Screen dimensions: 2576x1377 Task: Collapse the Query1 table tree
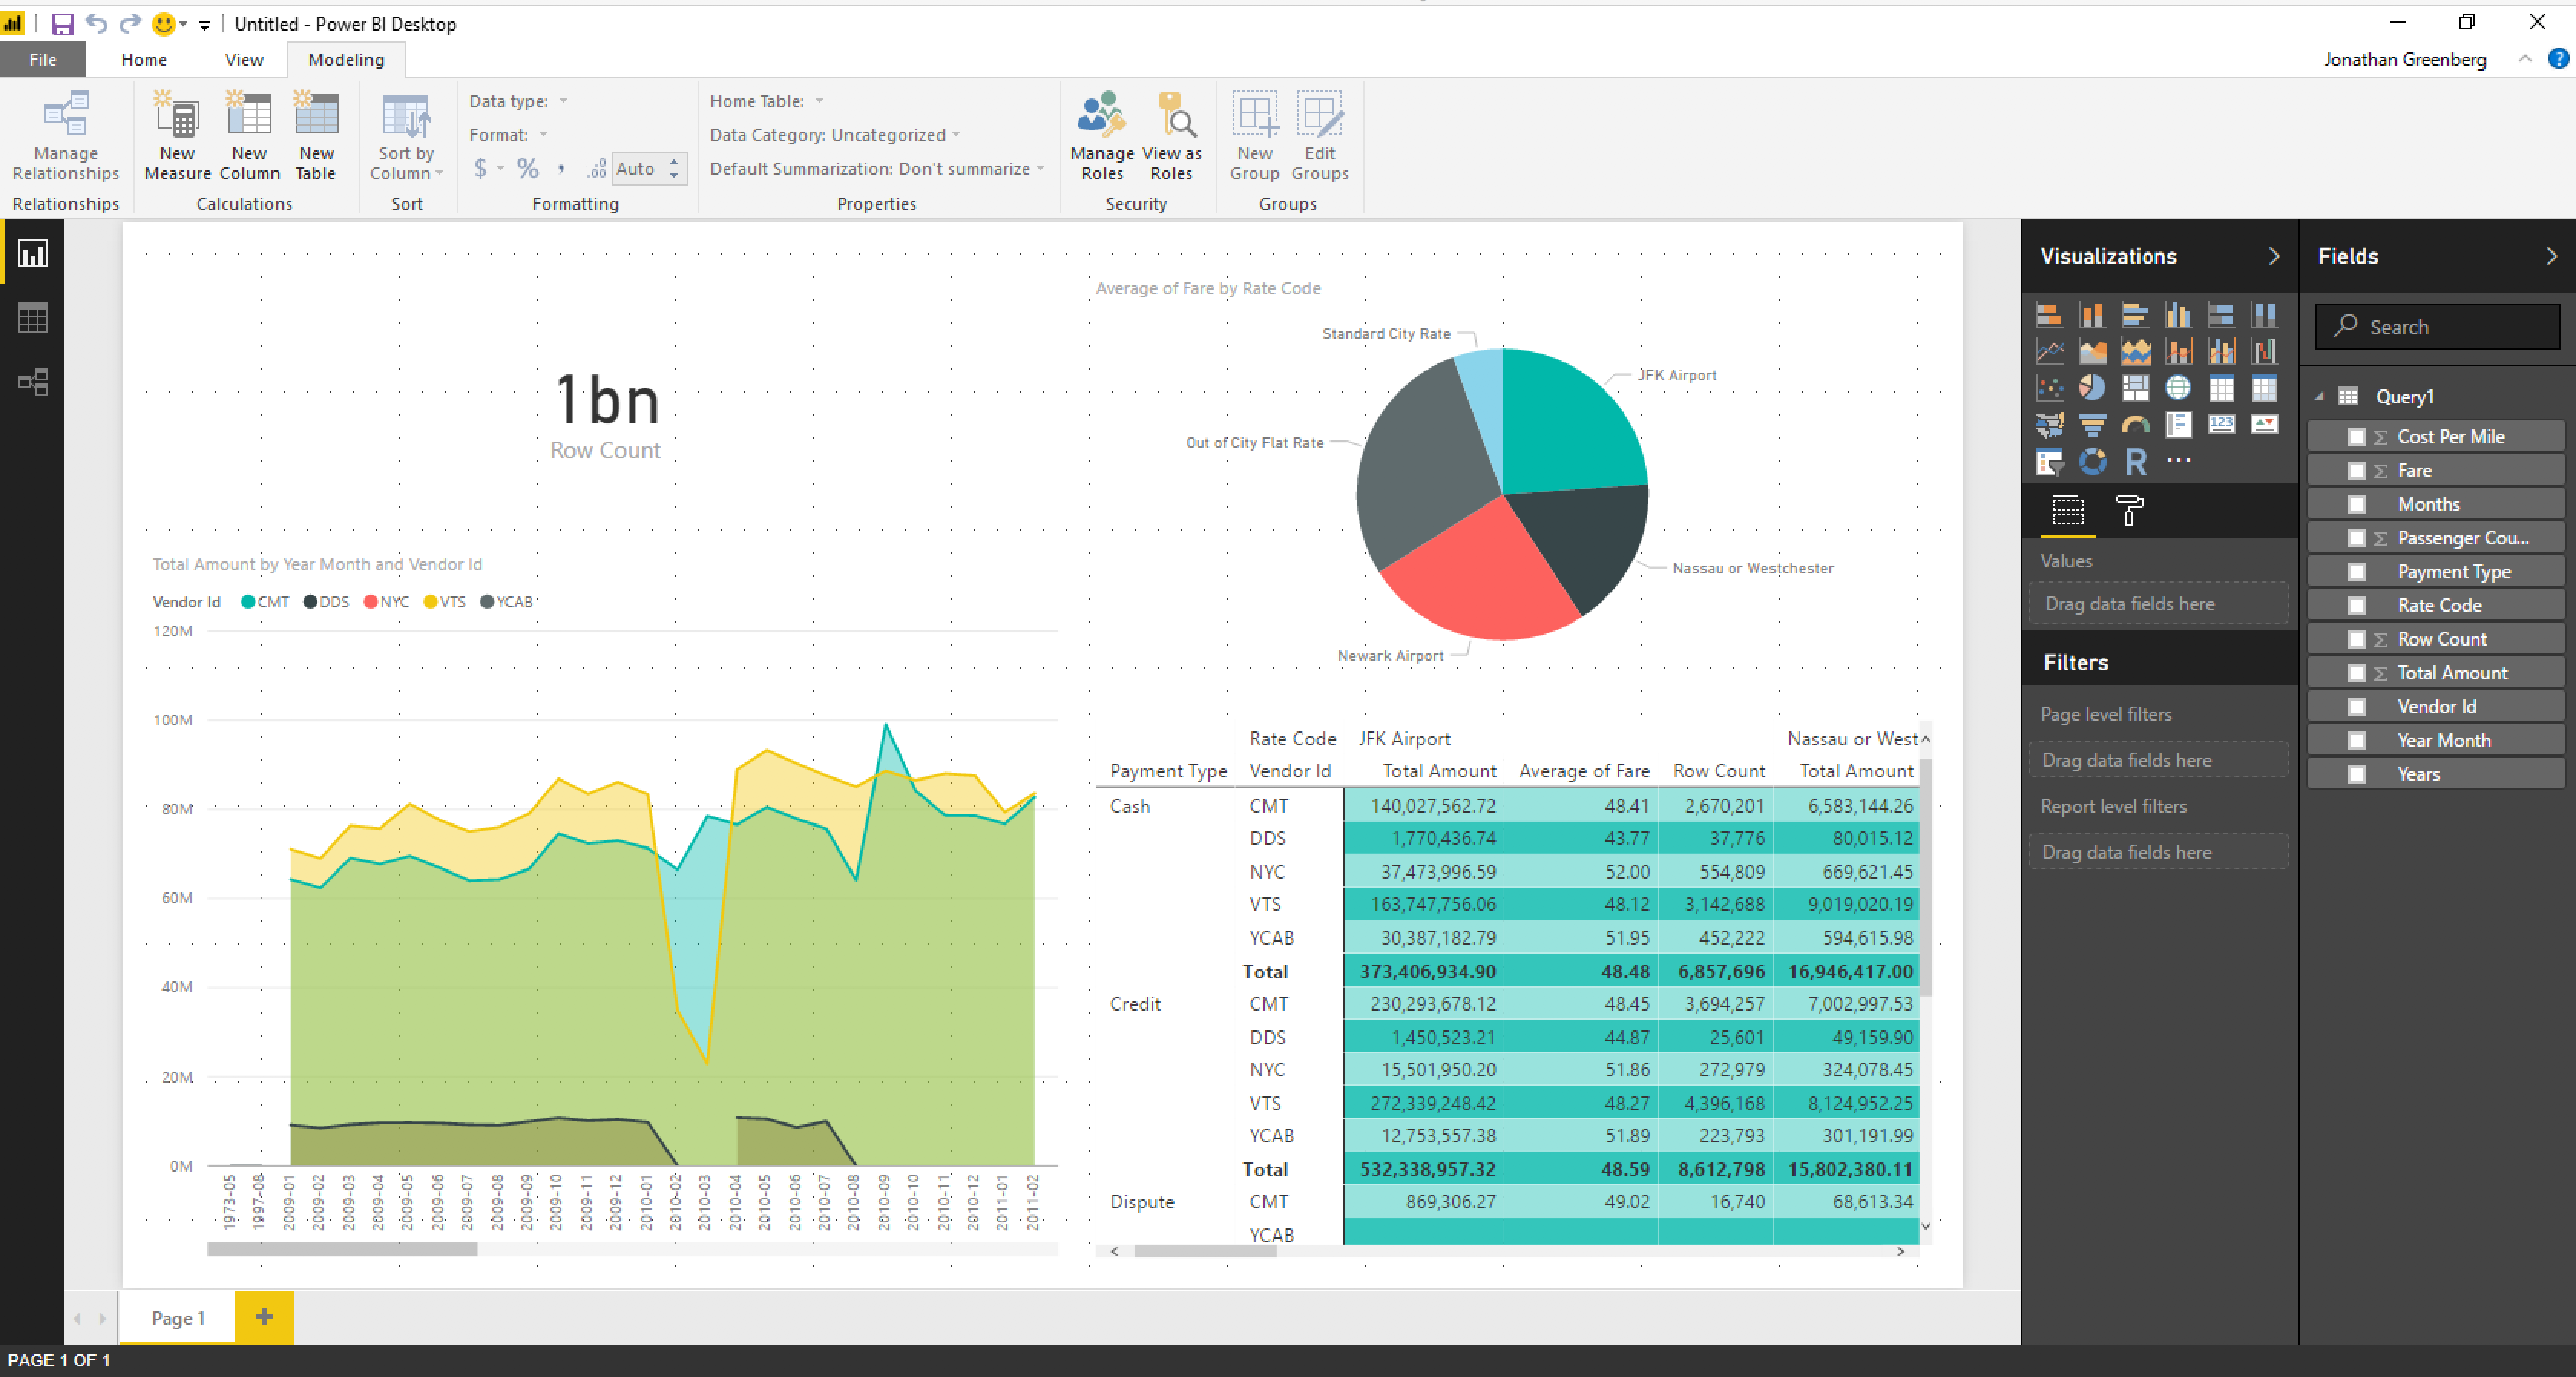pos(2318,397)
